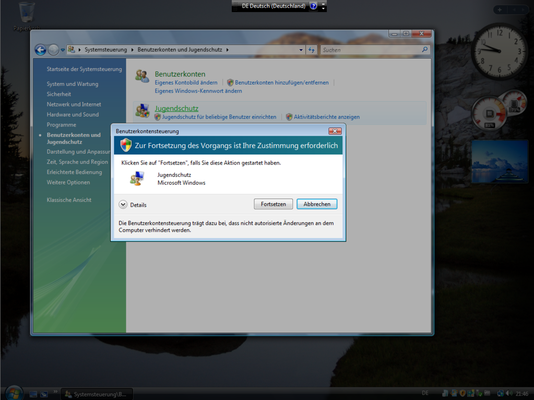Expand Systemsteuerung breadcrumb arrow

click(x=132, y=50)
